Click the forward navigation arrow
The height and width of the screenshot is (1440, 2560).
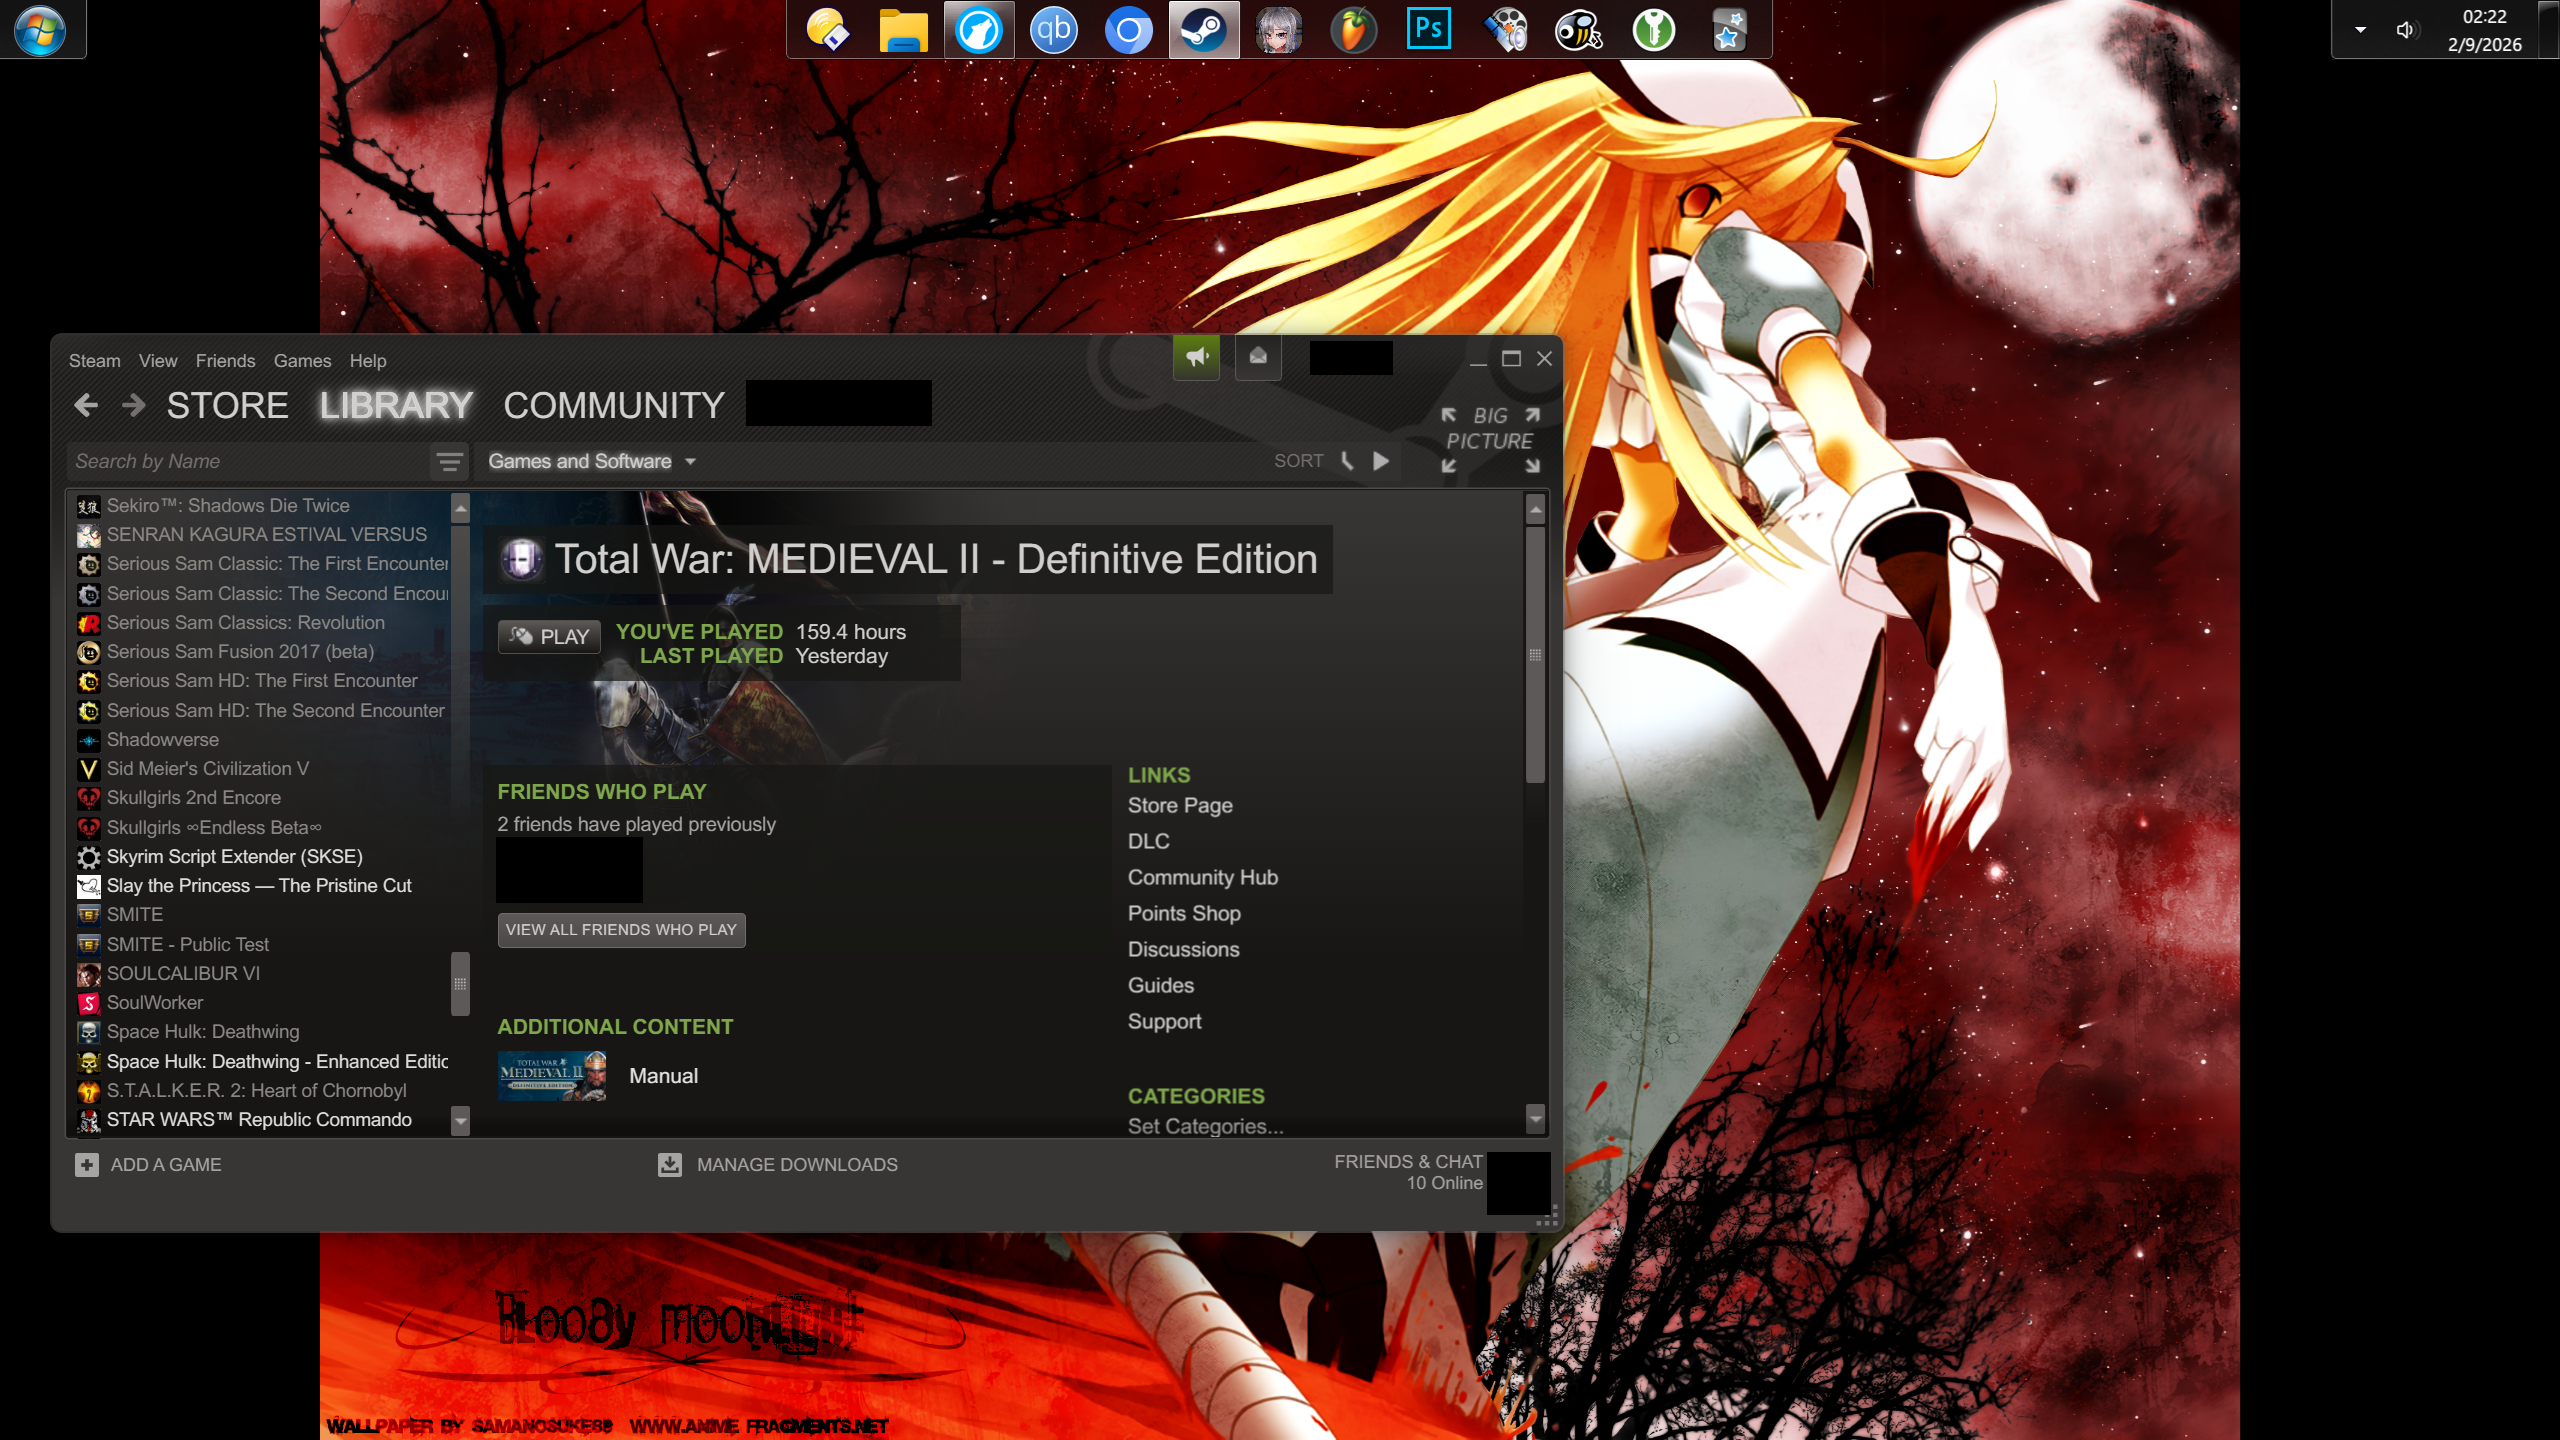[133, 405]
